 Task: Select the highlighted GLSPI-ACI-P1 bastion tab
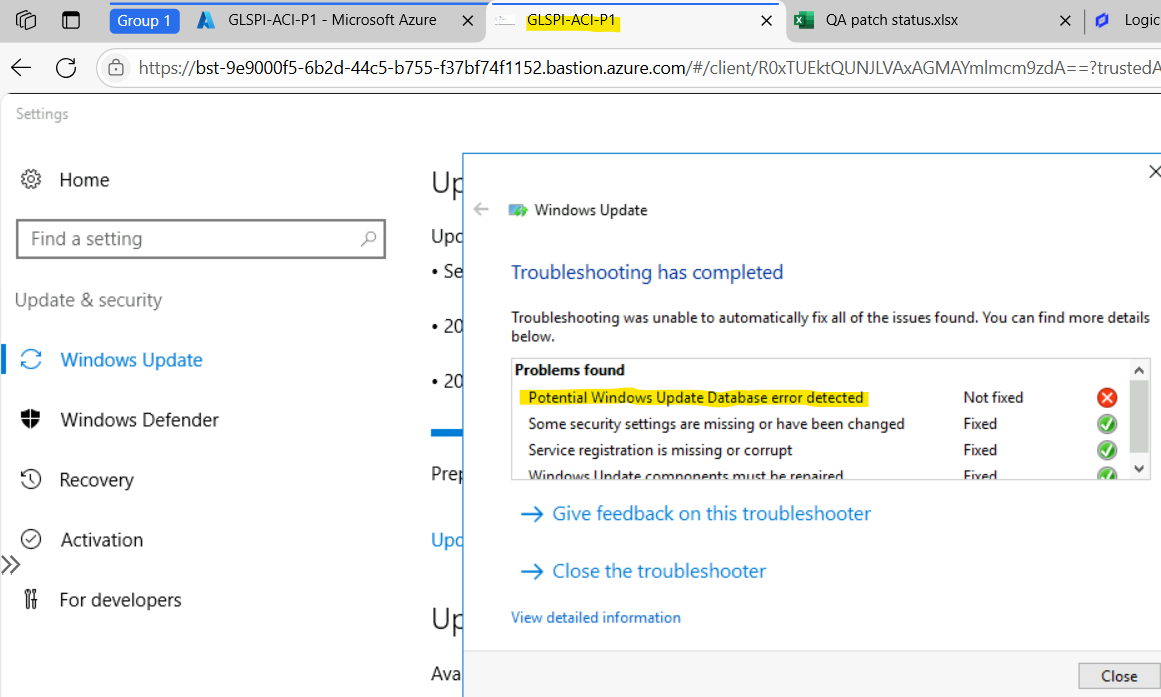pos(572,20)
